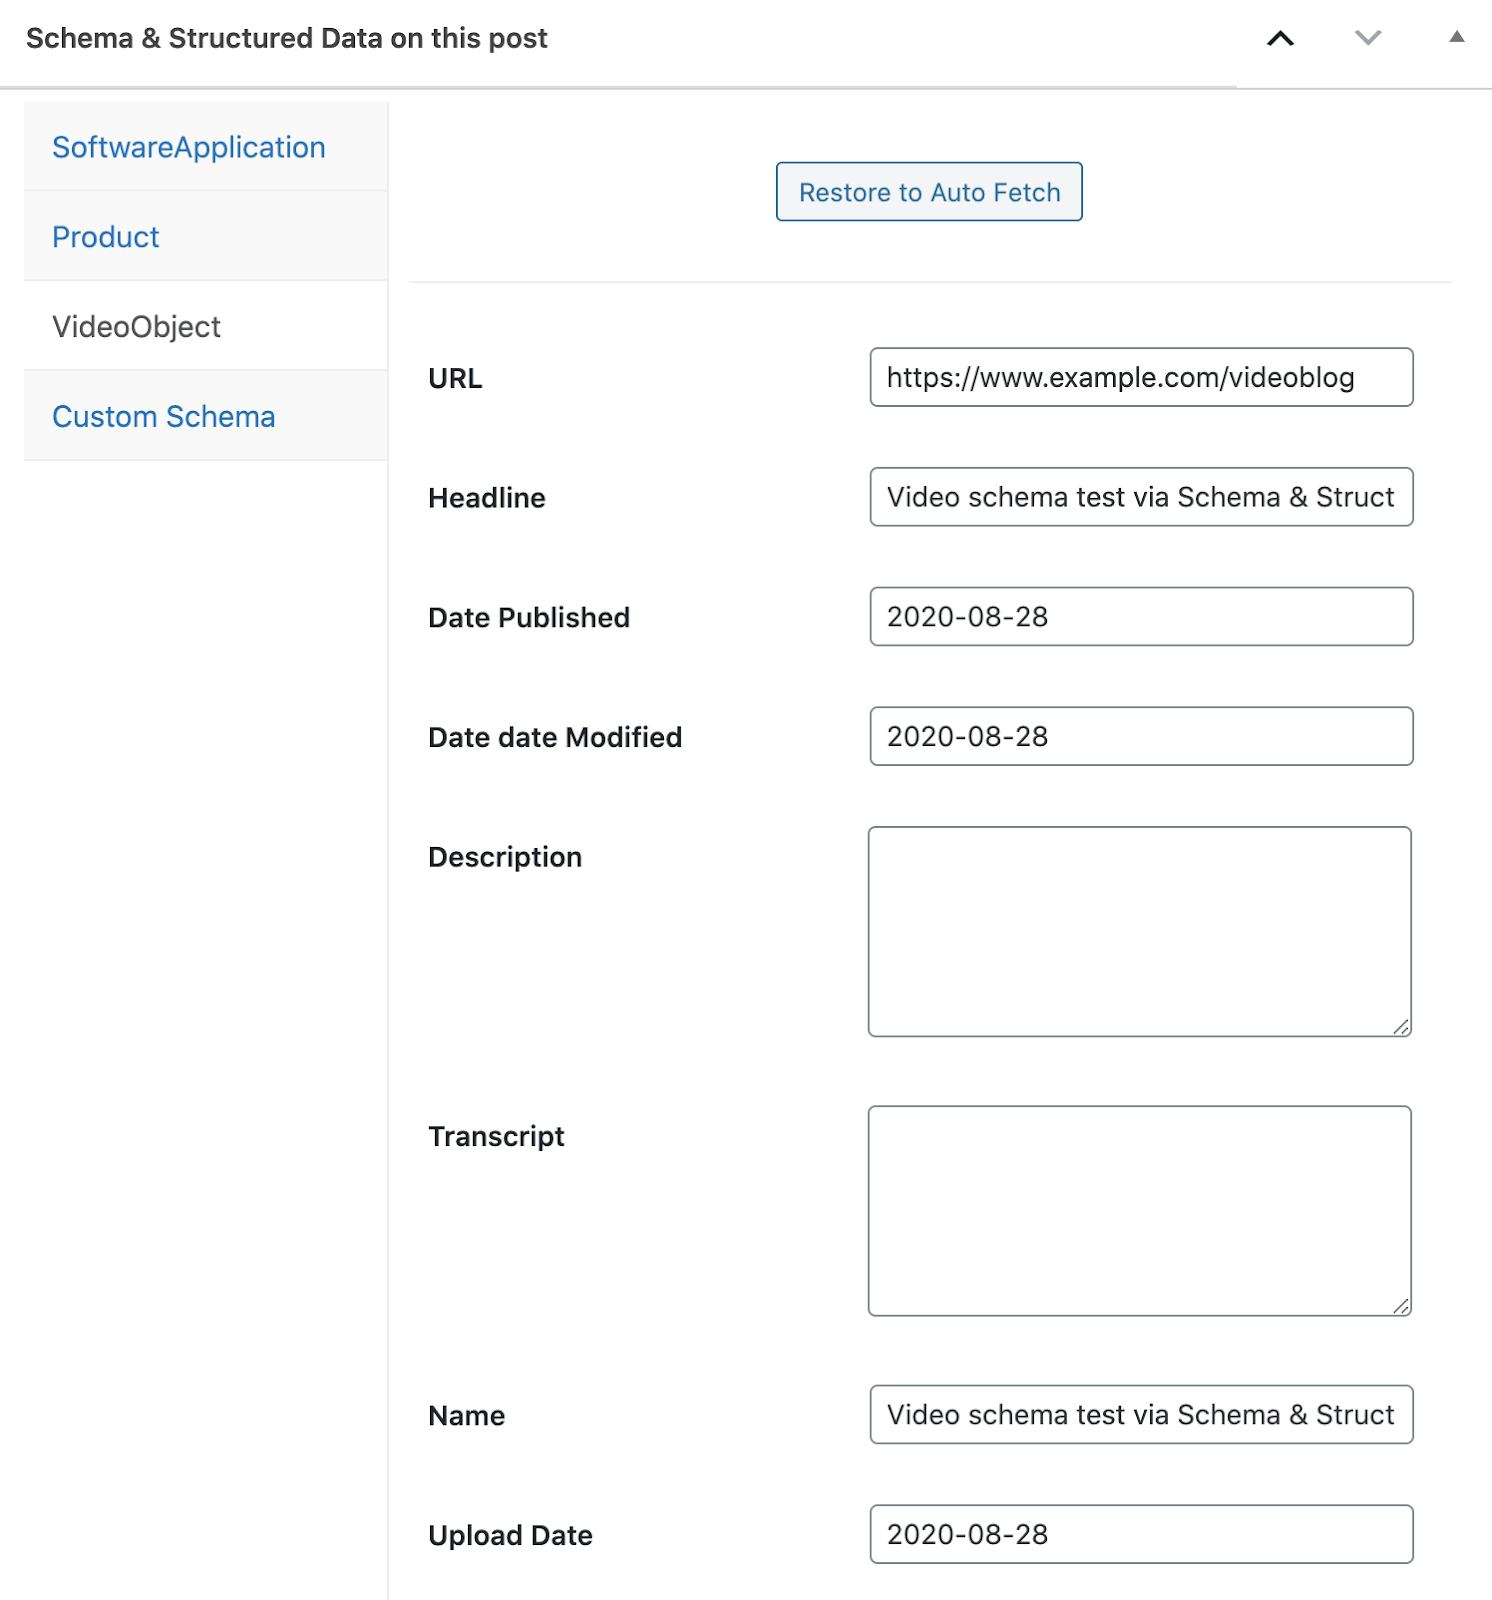Move the Schema panel up using the up chevron

coord(1281,38)
